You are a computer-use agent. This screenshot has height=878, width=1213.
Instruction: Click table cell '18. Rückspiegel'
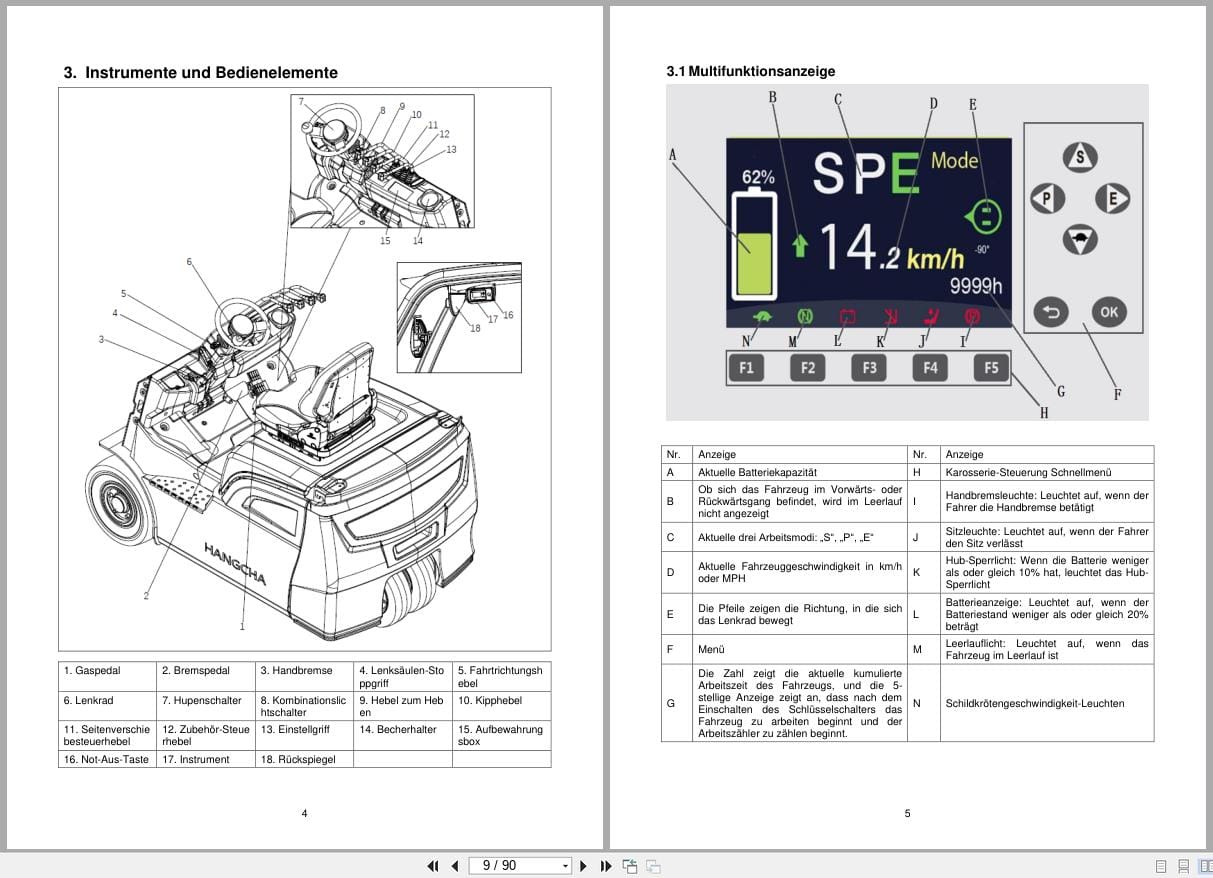tap(305, 759)
